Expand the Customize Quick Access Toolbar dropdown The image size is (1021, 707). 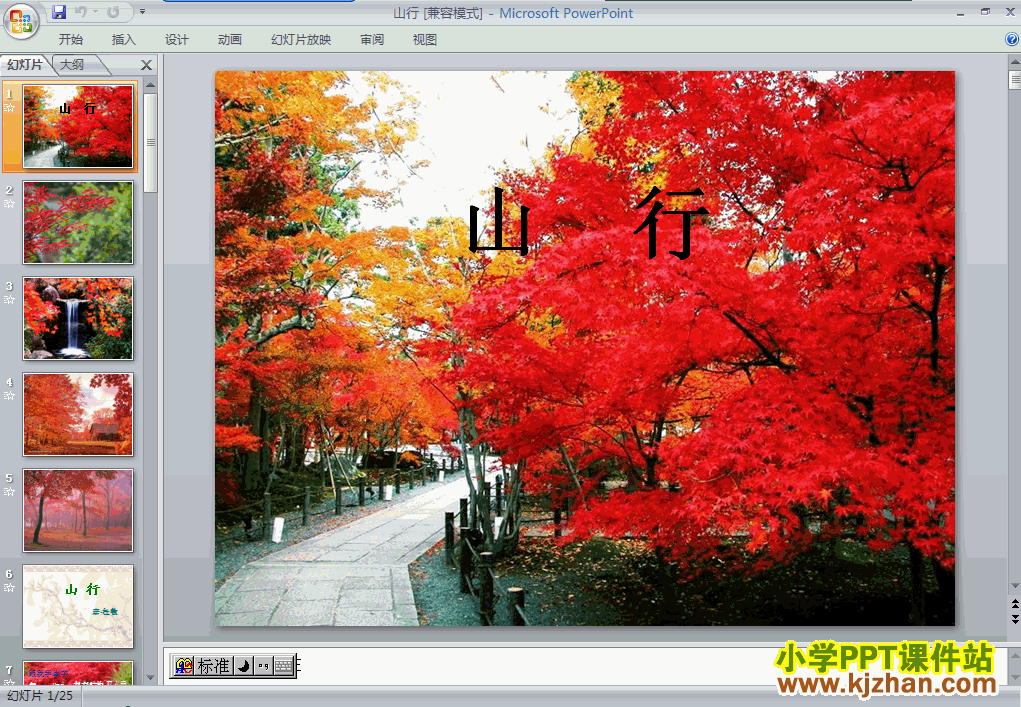click(143, 12)
